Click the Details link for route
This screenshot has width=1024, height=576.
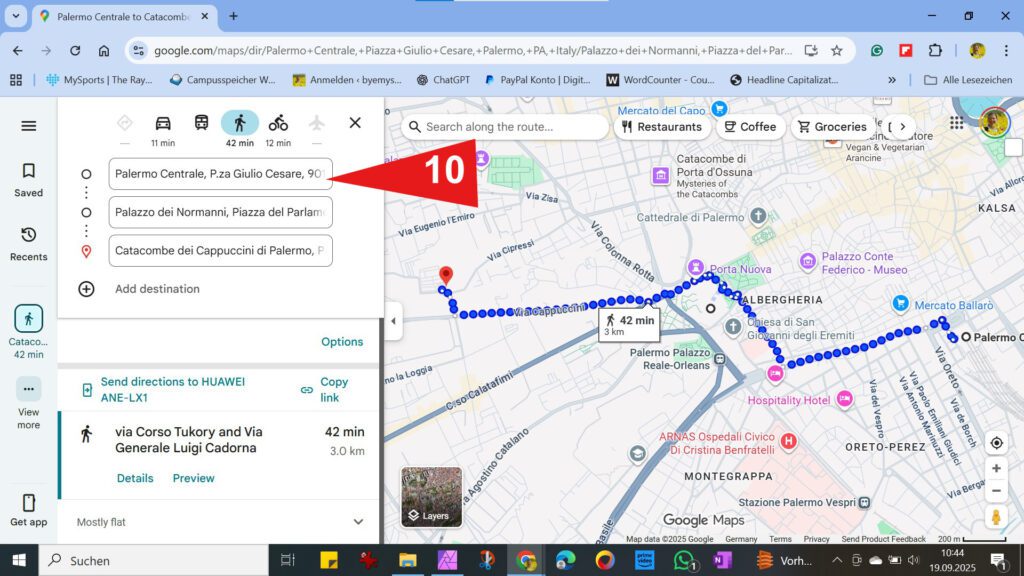pyautogui.click(x=135, y=478)
